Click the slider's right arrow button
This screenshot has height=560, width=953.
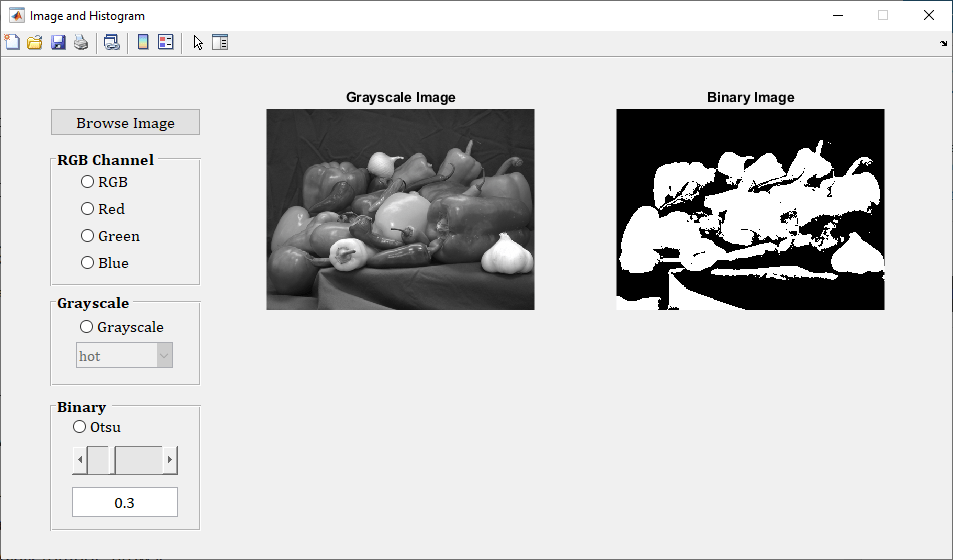170,461
